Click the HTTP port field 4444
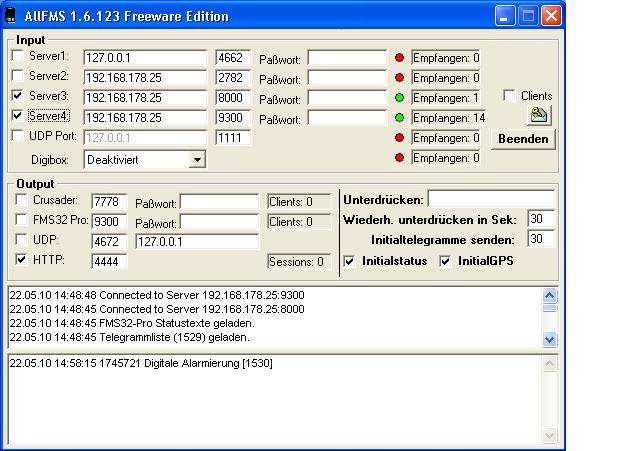639x451 pixels. click(x=109, y=261)
